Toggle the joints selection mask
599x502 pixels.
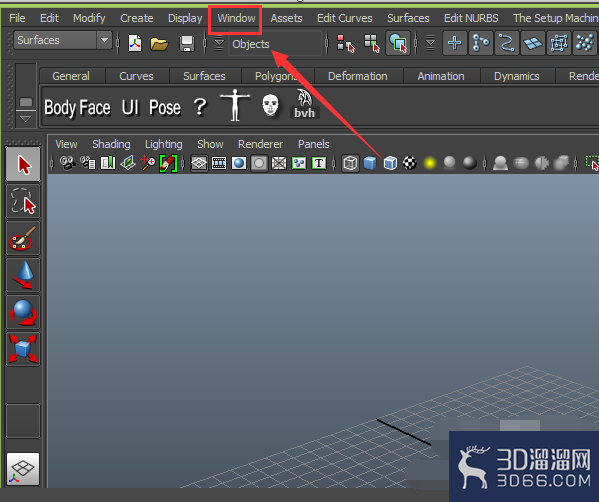pos(481,43)
